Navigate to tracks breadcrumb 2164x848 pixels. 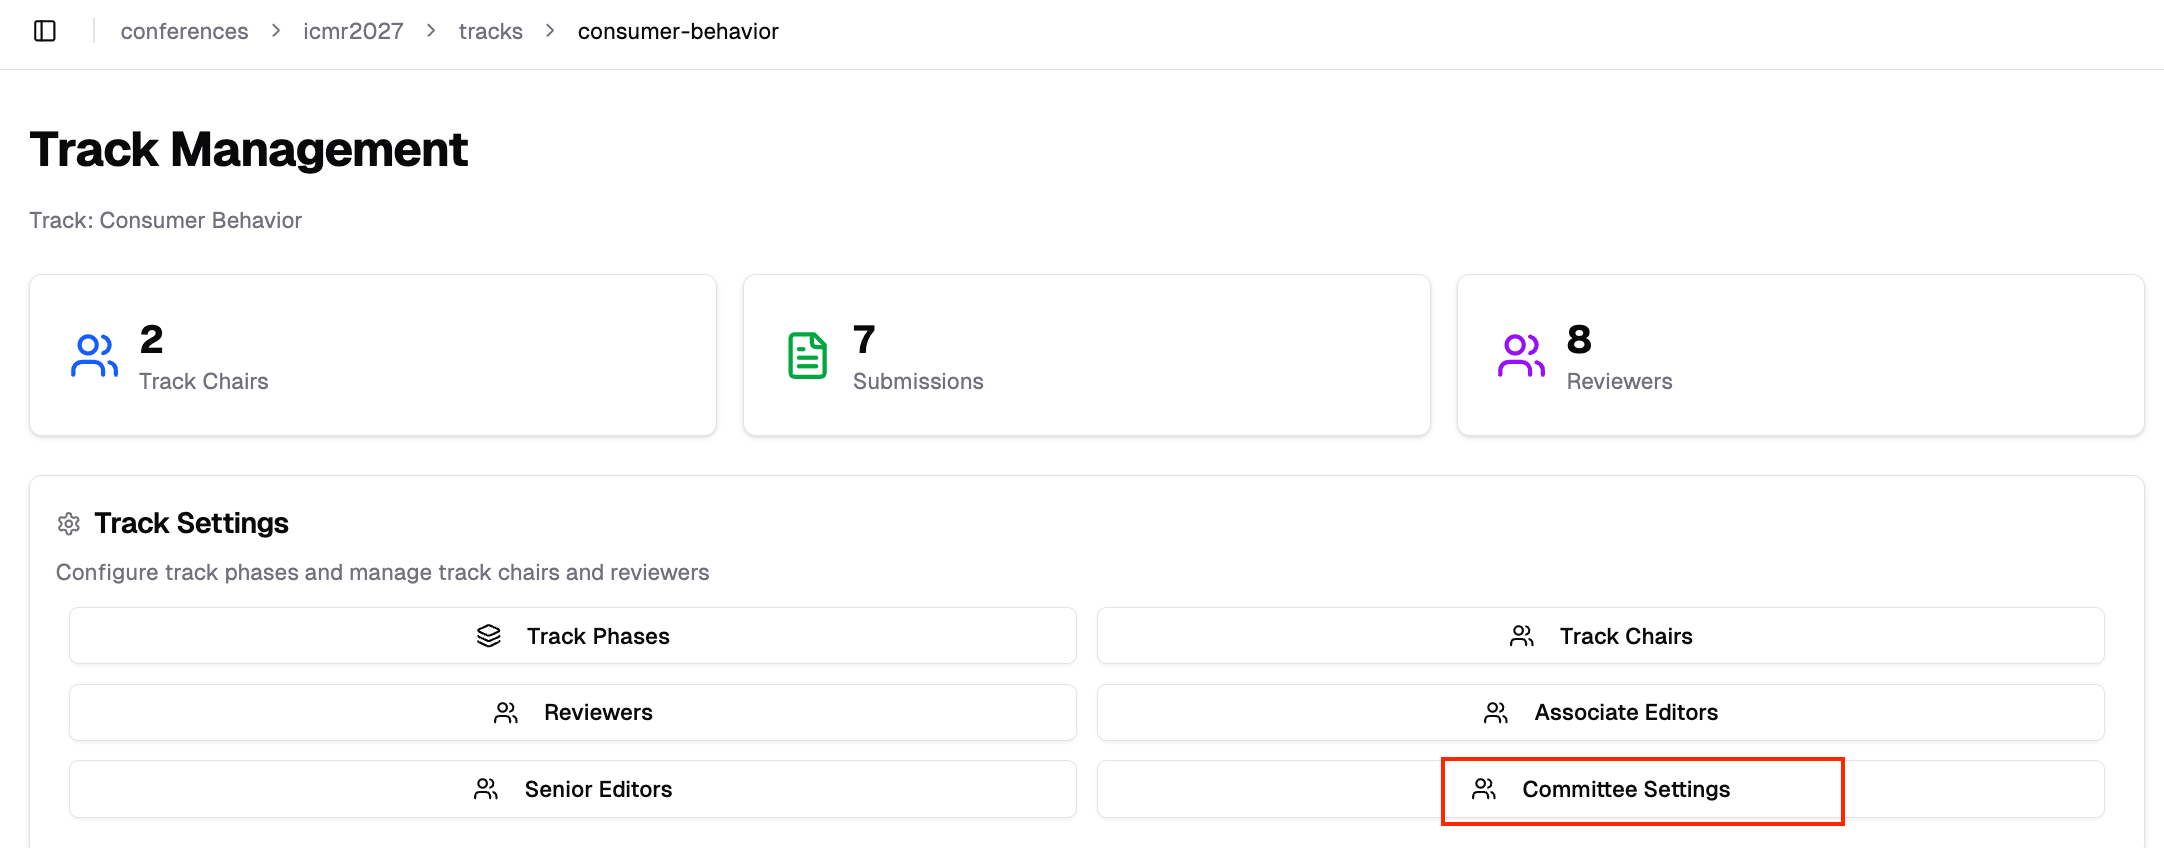click(x=490, y=31)
